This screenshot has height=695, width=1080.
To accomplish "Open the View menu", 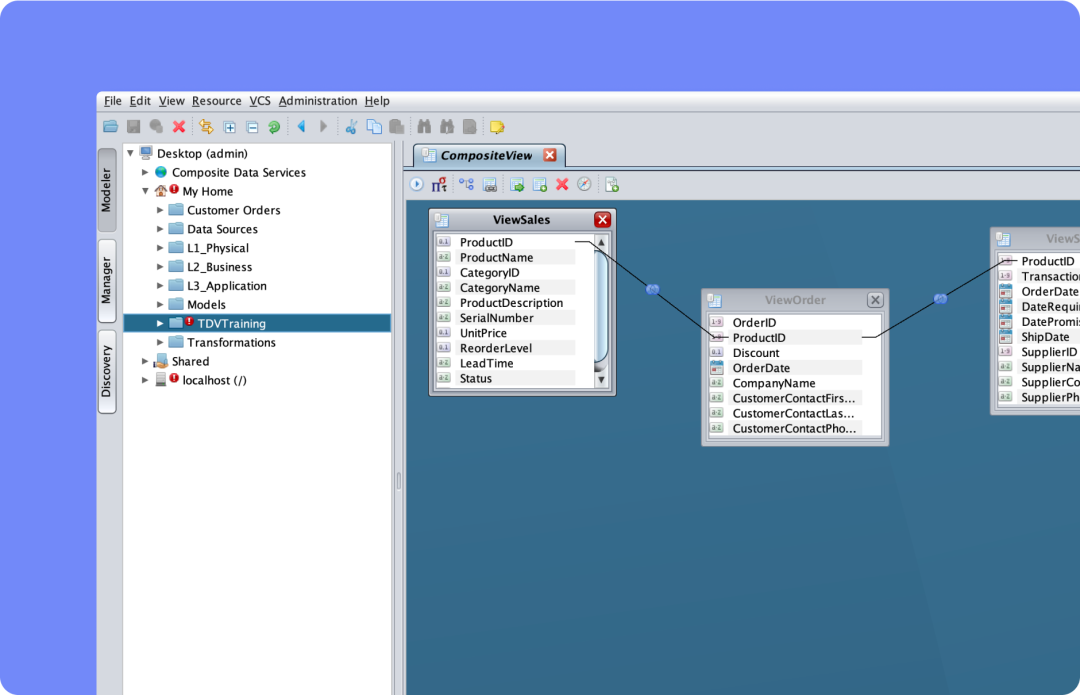I will (172, 101).
